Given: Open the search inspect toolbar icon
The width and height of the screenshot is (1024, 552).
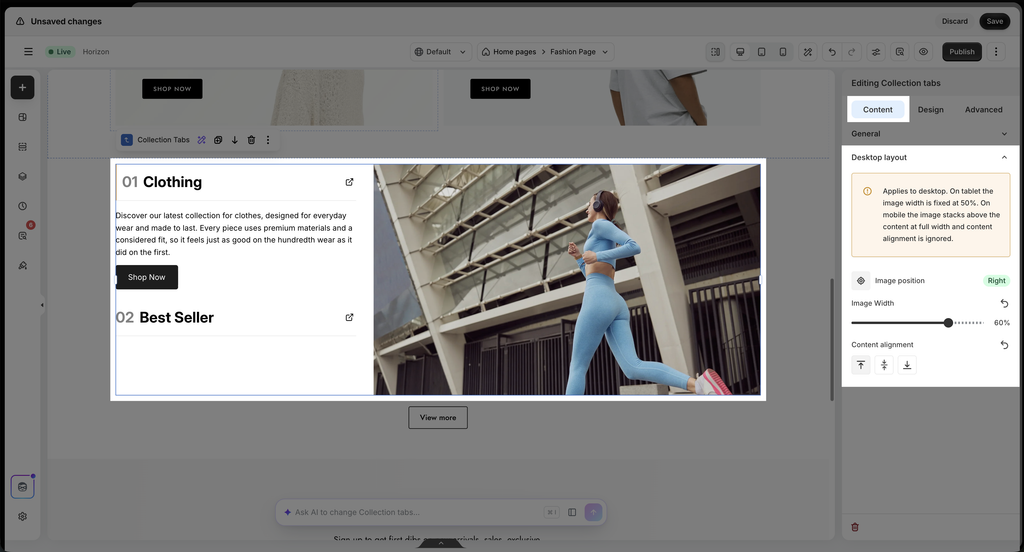Looking at the screenshot, I should pos(900,52).
